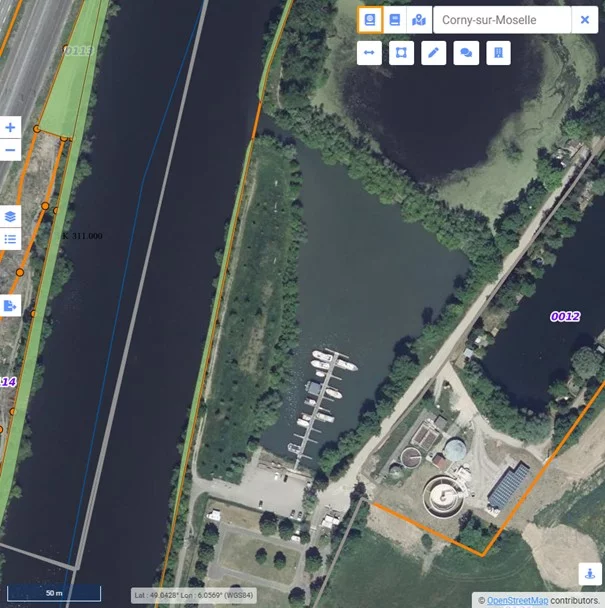605x608 pixels.
Task: Activate the pencil drawing tool
Action: click(x=433, y=53)
